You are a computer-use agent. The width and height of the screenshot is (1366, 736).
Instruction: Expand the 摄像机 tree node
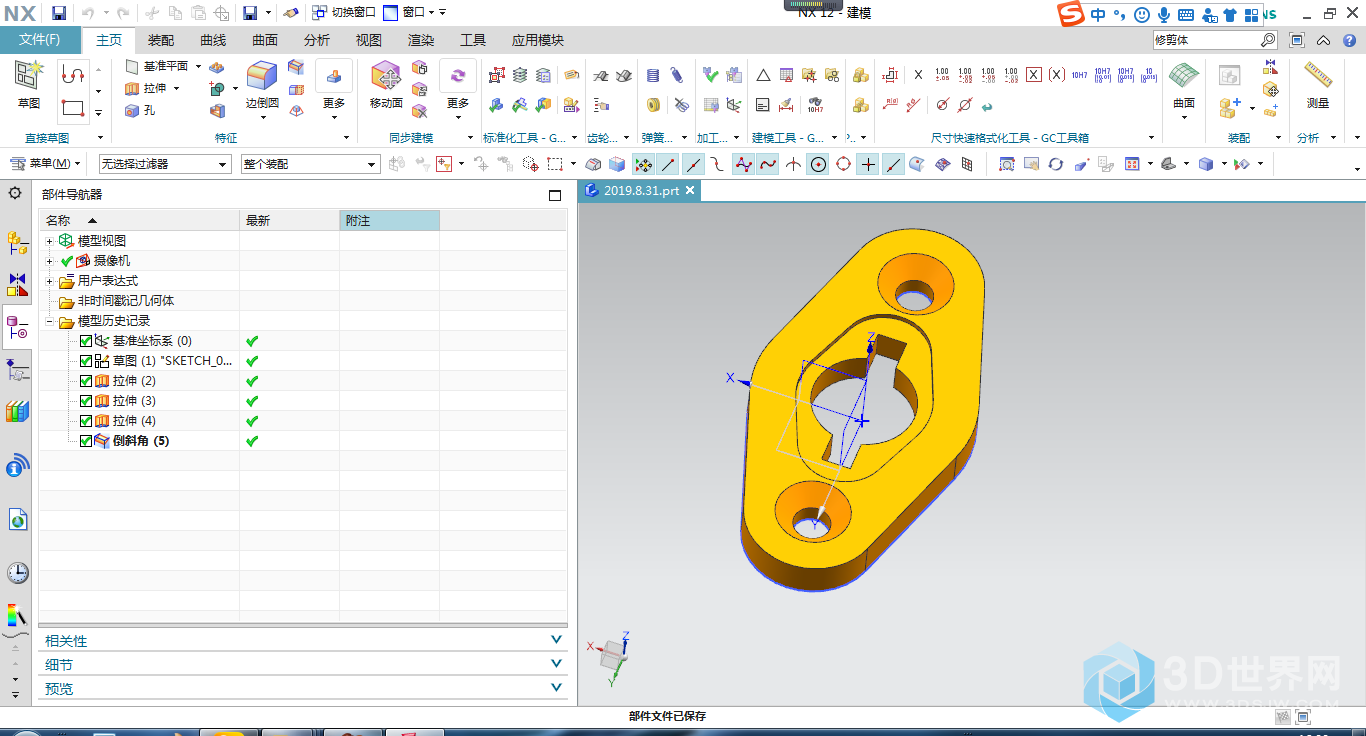point(50,261)
